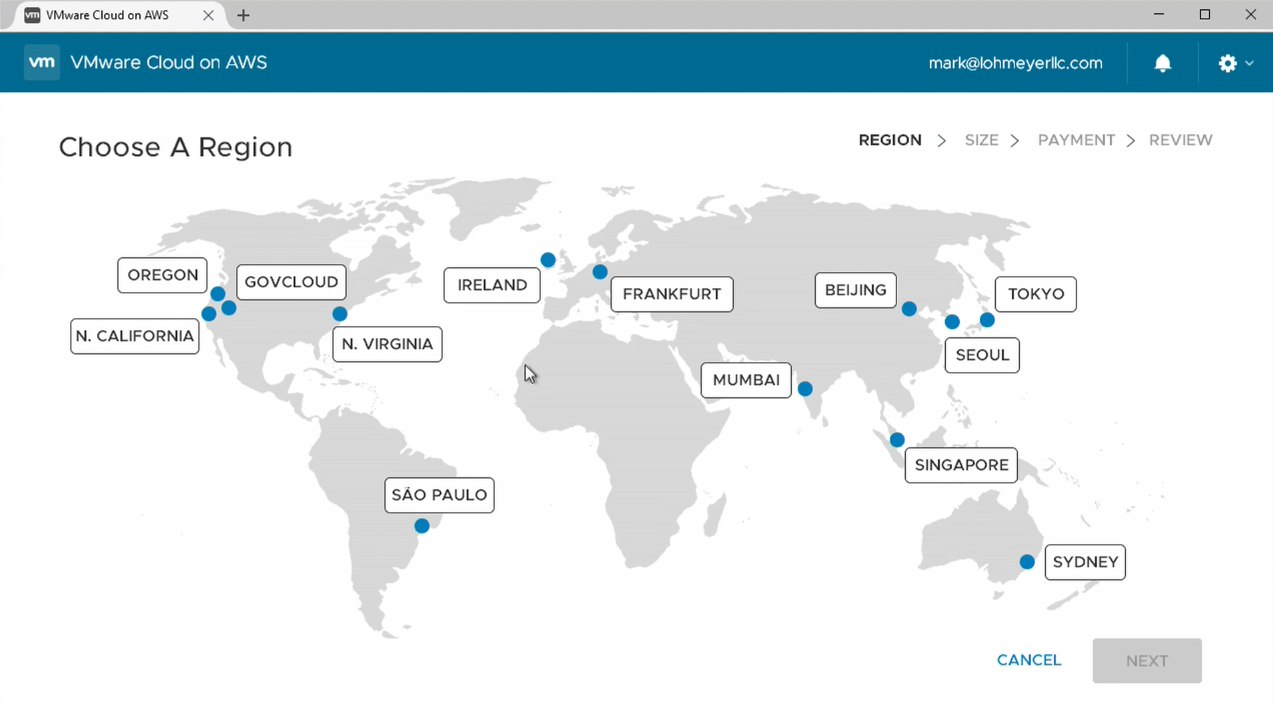Select the N. California region dot
Viewport: 1273px width, 707px height.
pos(208,314)
